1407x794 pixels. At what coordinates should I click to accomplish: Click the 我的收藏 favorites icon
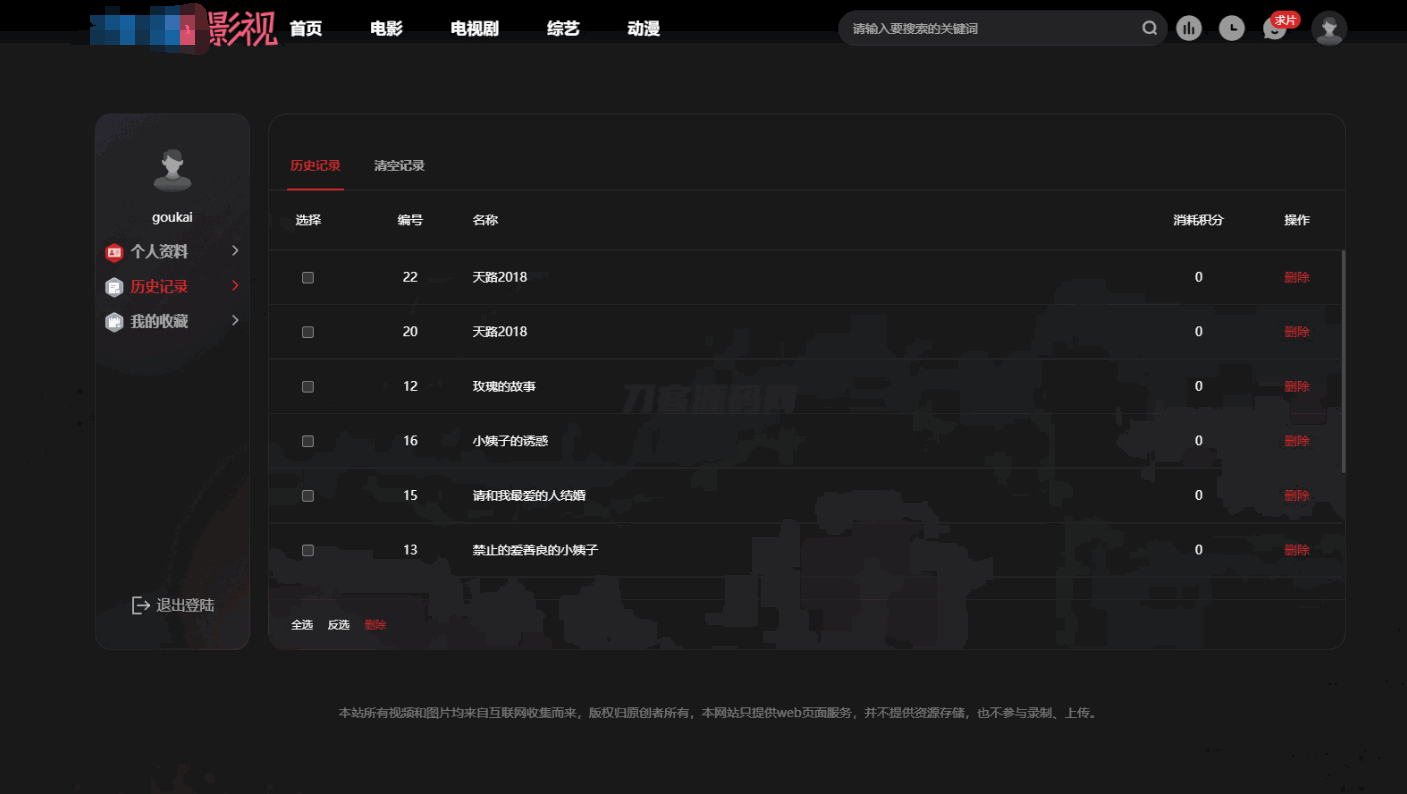pyautogui.click(x=114, y=322)
